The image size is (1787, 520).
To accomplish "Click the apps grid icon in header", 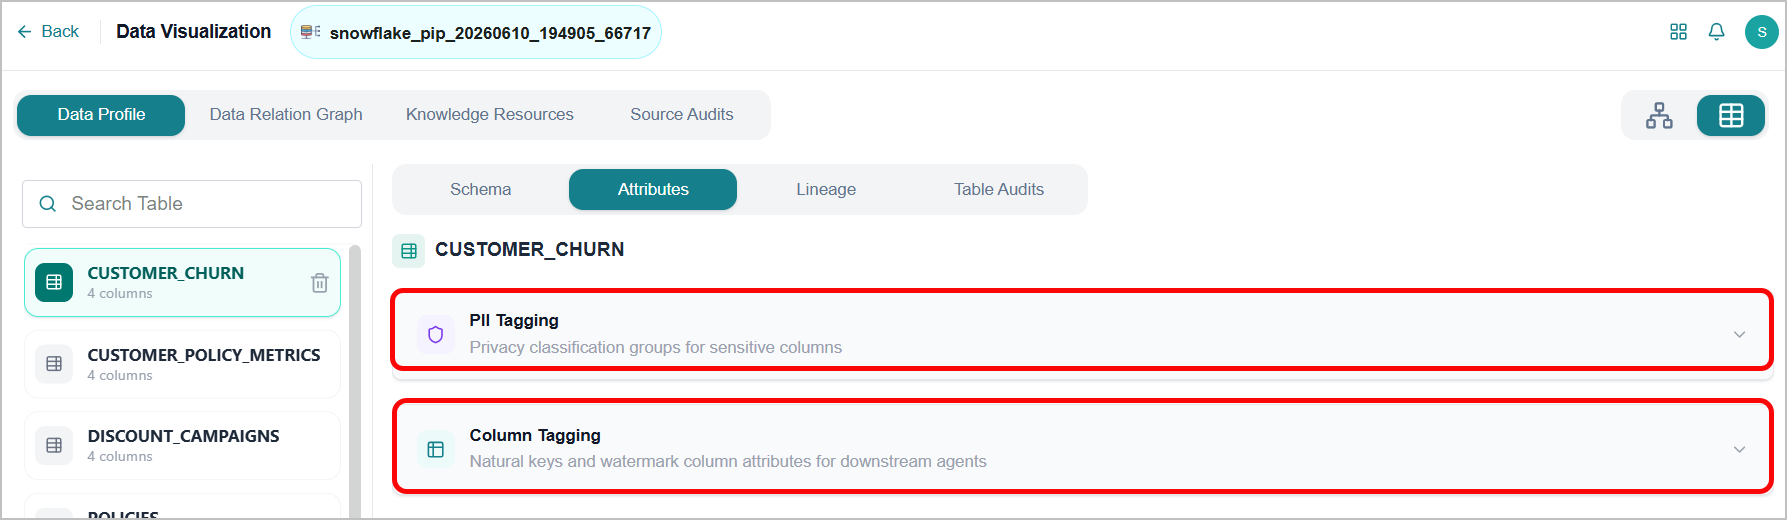I will coord(1678,32).
